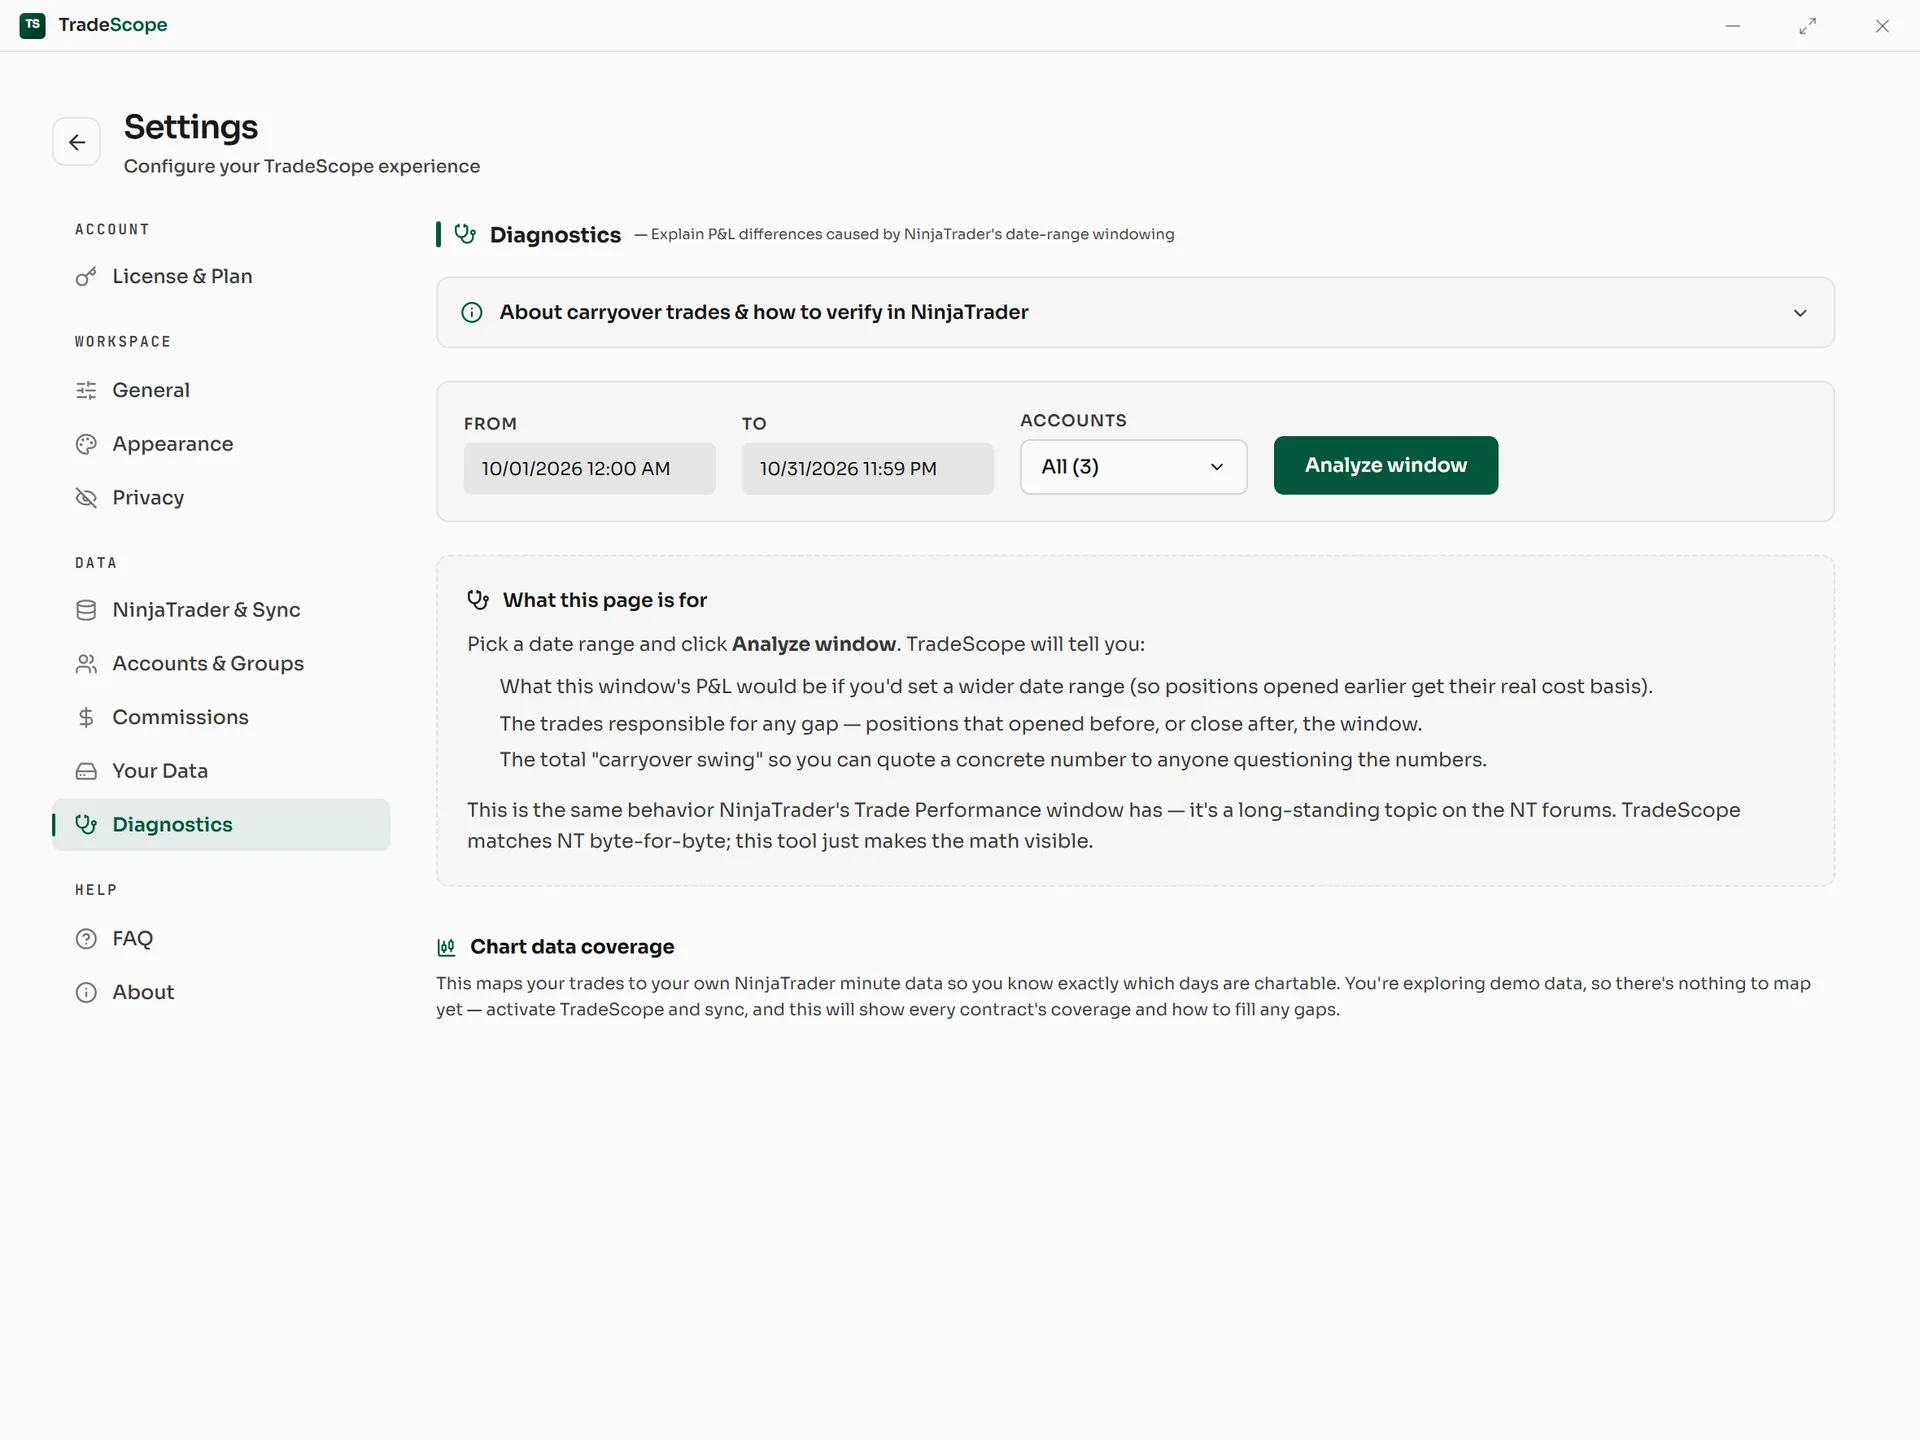Open the About page

coord(221,992)
